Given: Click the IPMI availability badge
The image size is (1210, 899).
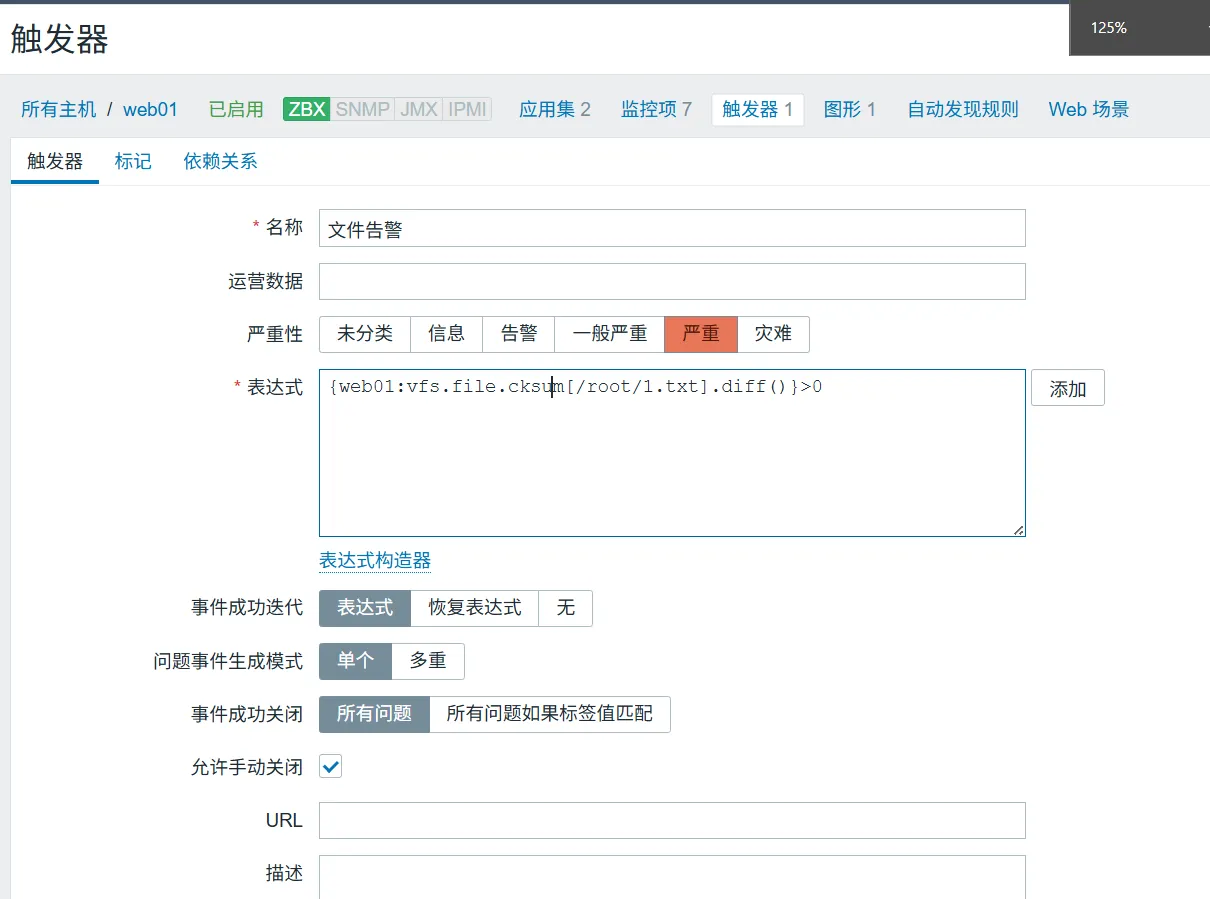Looking at the screenshot, I should click(x=467, y=109).
